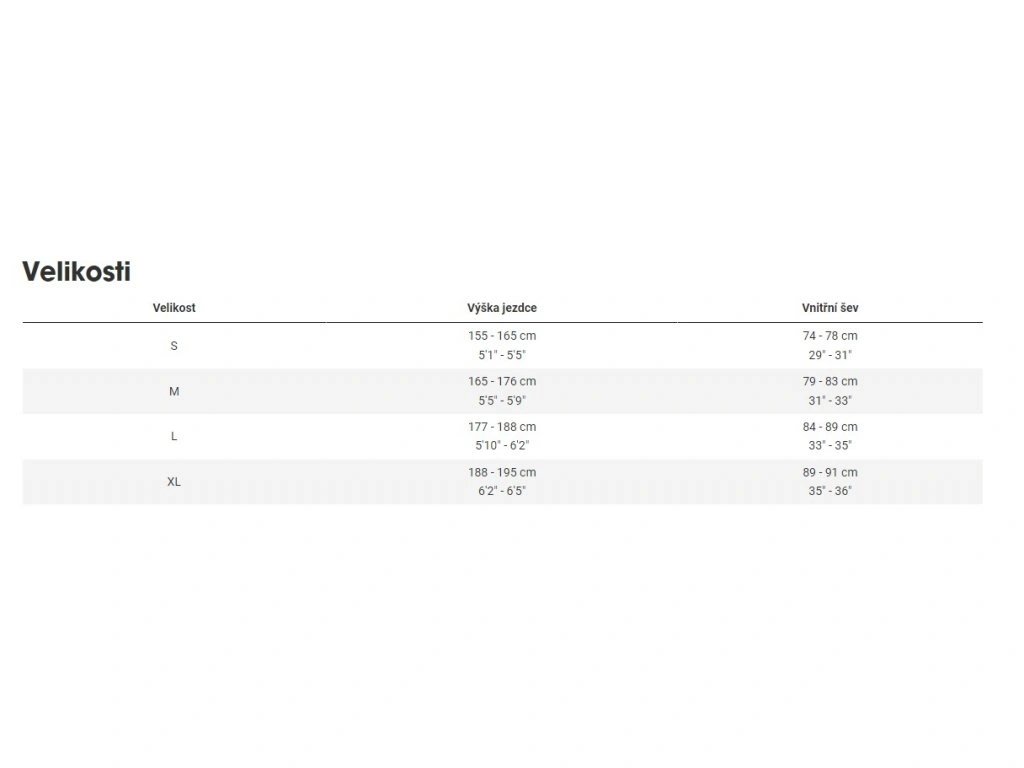Click the 89 - 91 cm inseam value

[x=830, y=472]
